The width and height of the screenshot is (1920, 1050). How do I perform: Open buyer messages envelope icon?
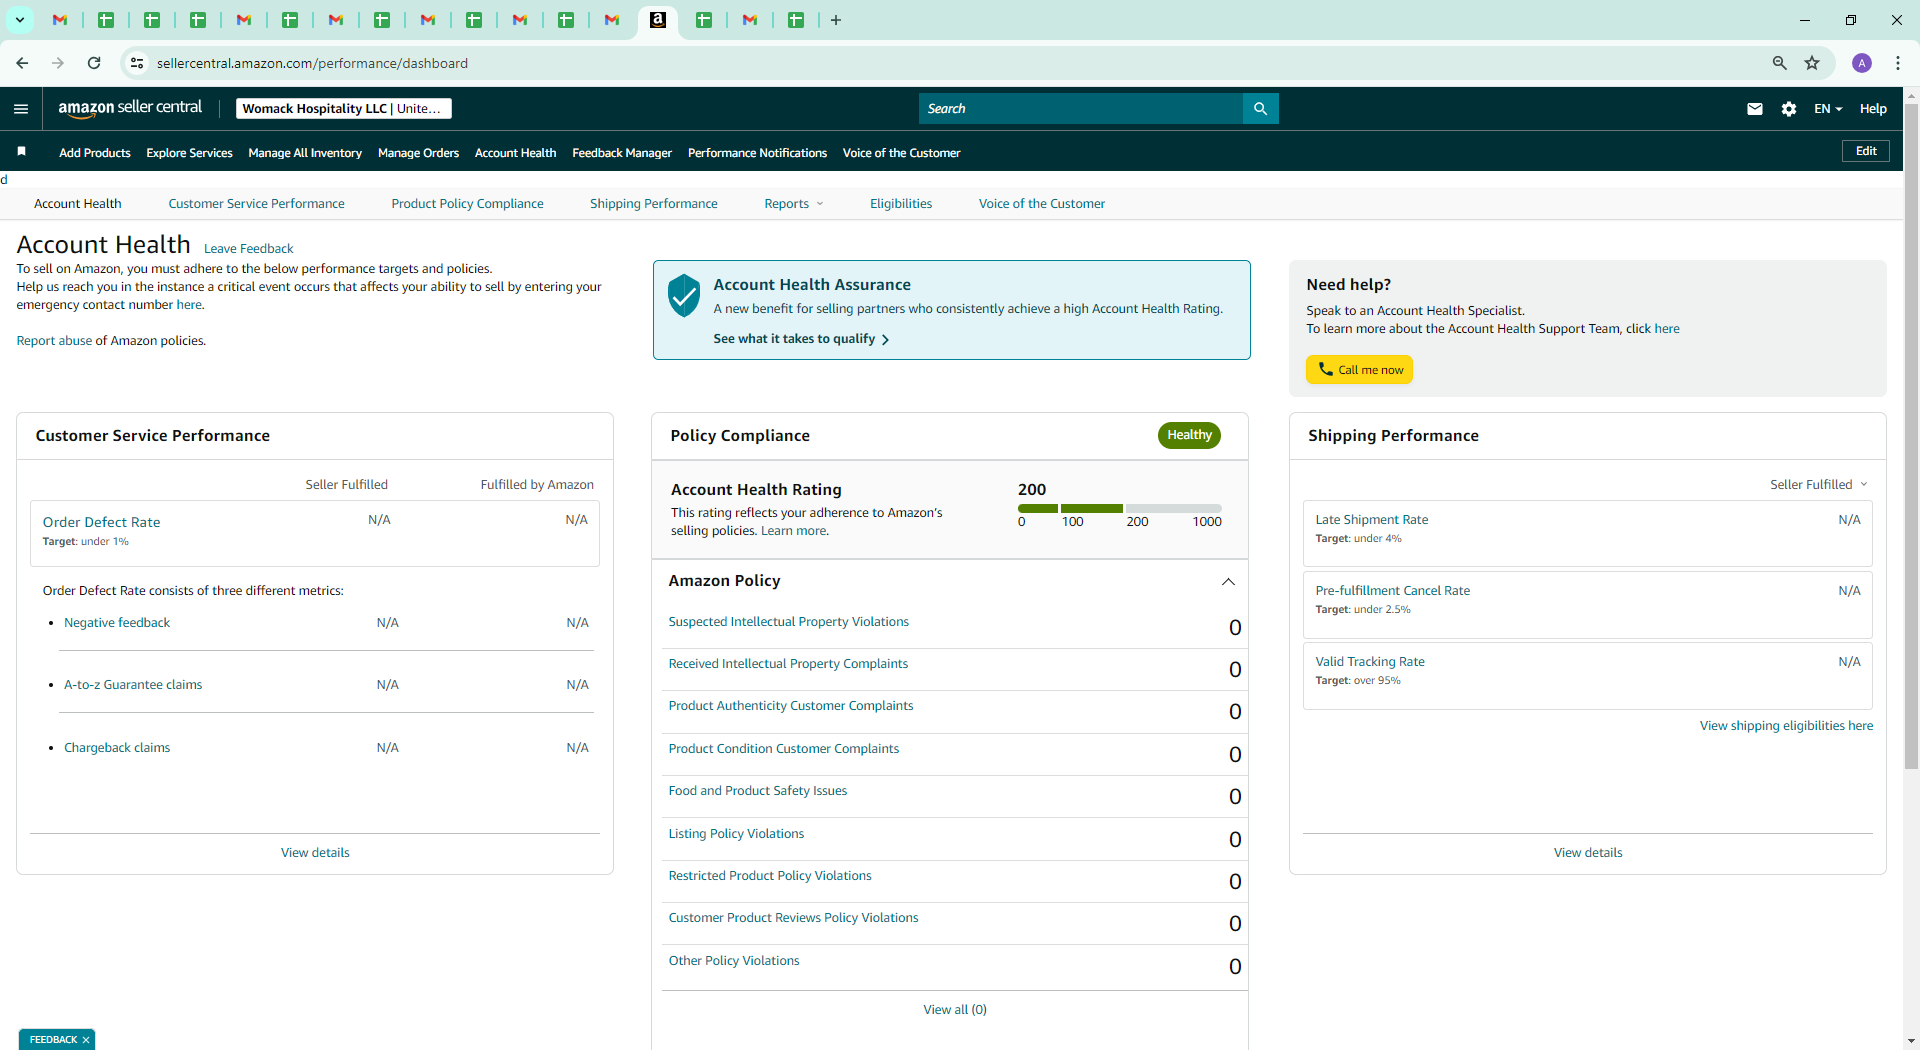click(1754, 109)
